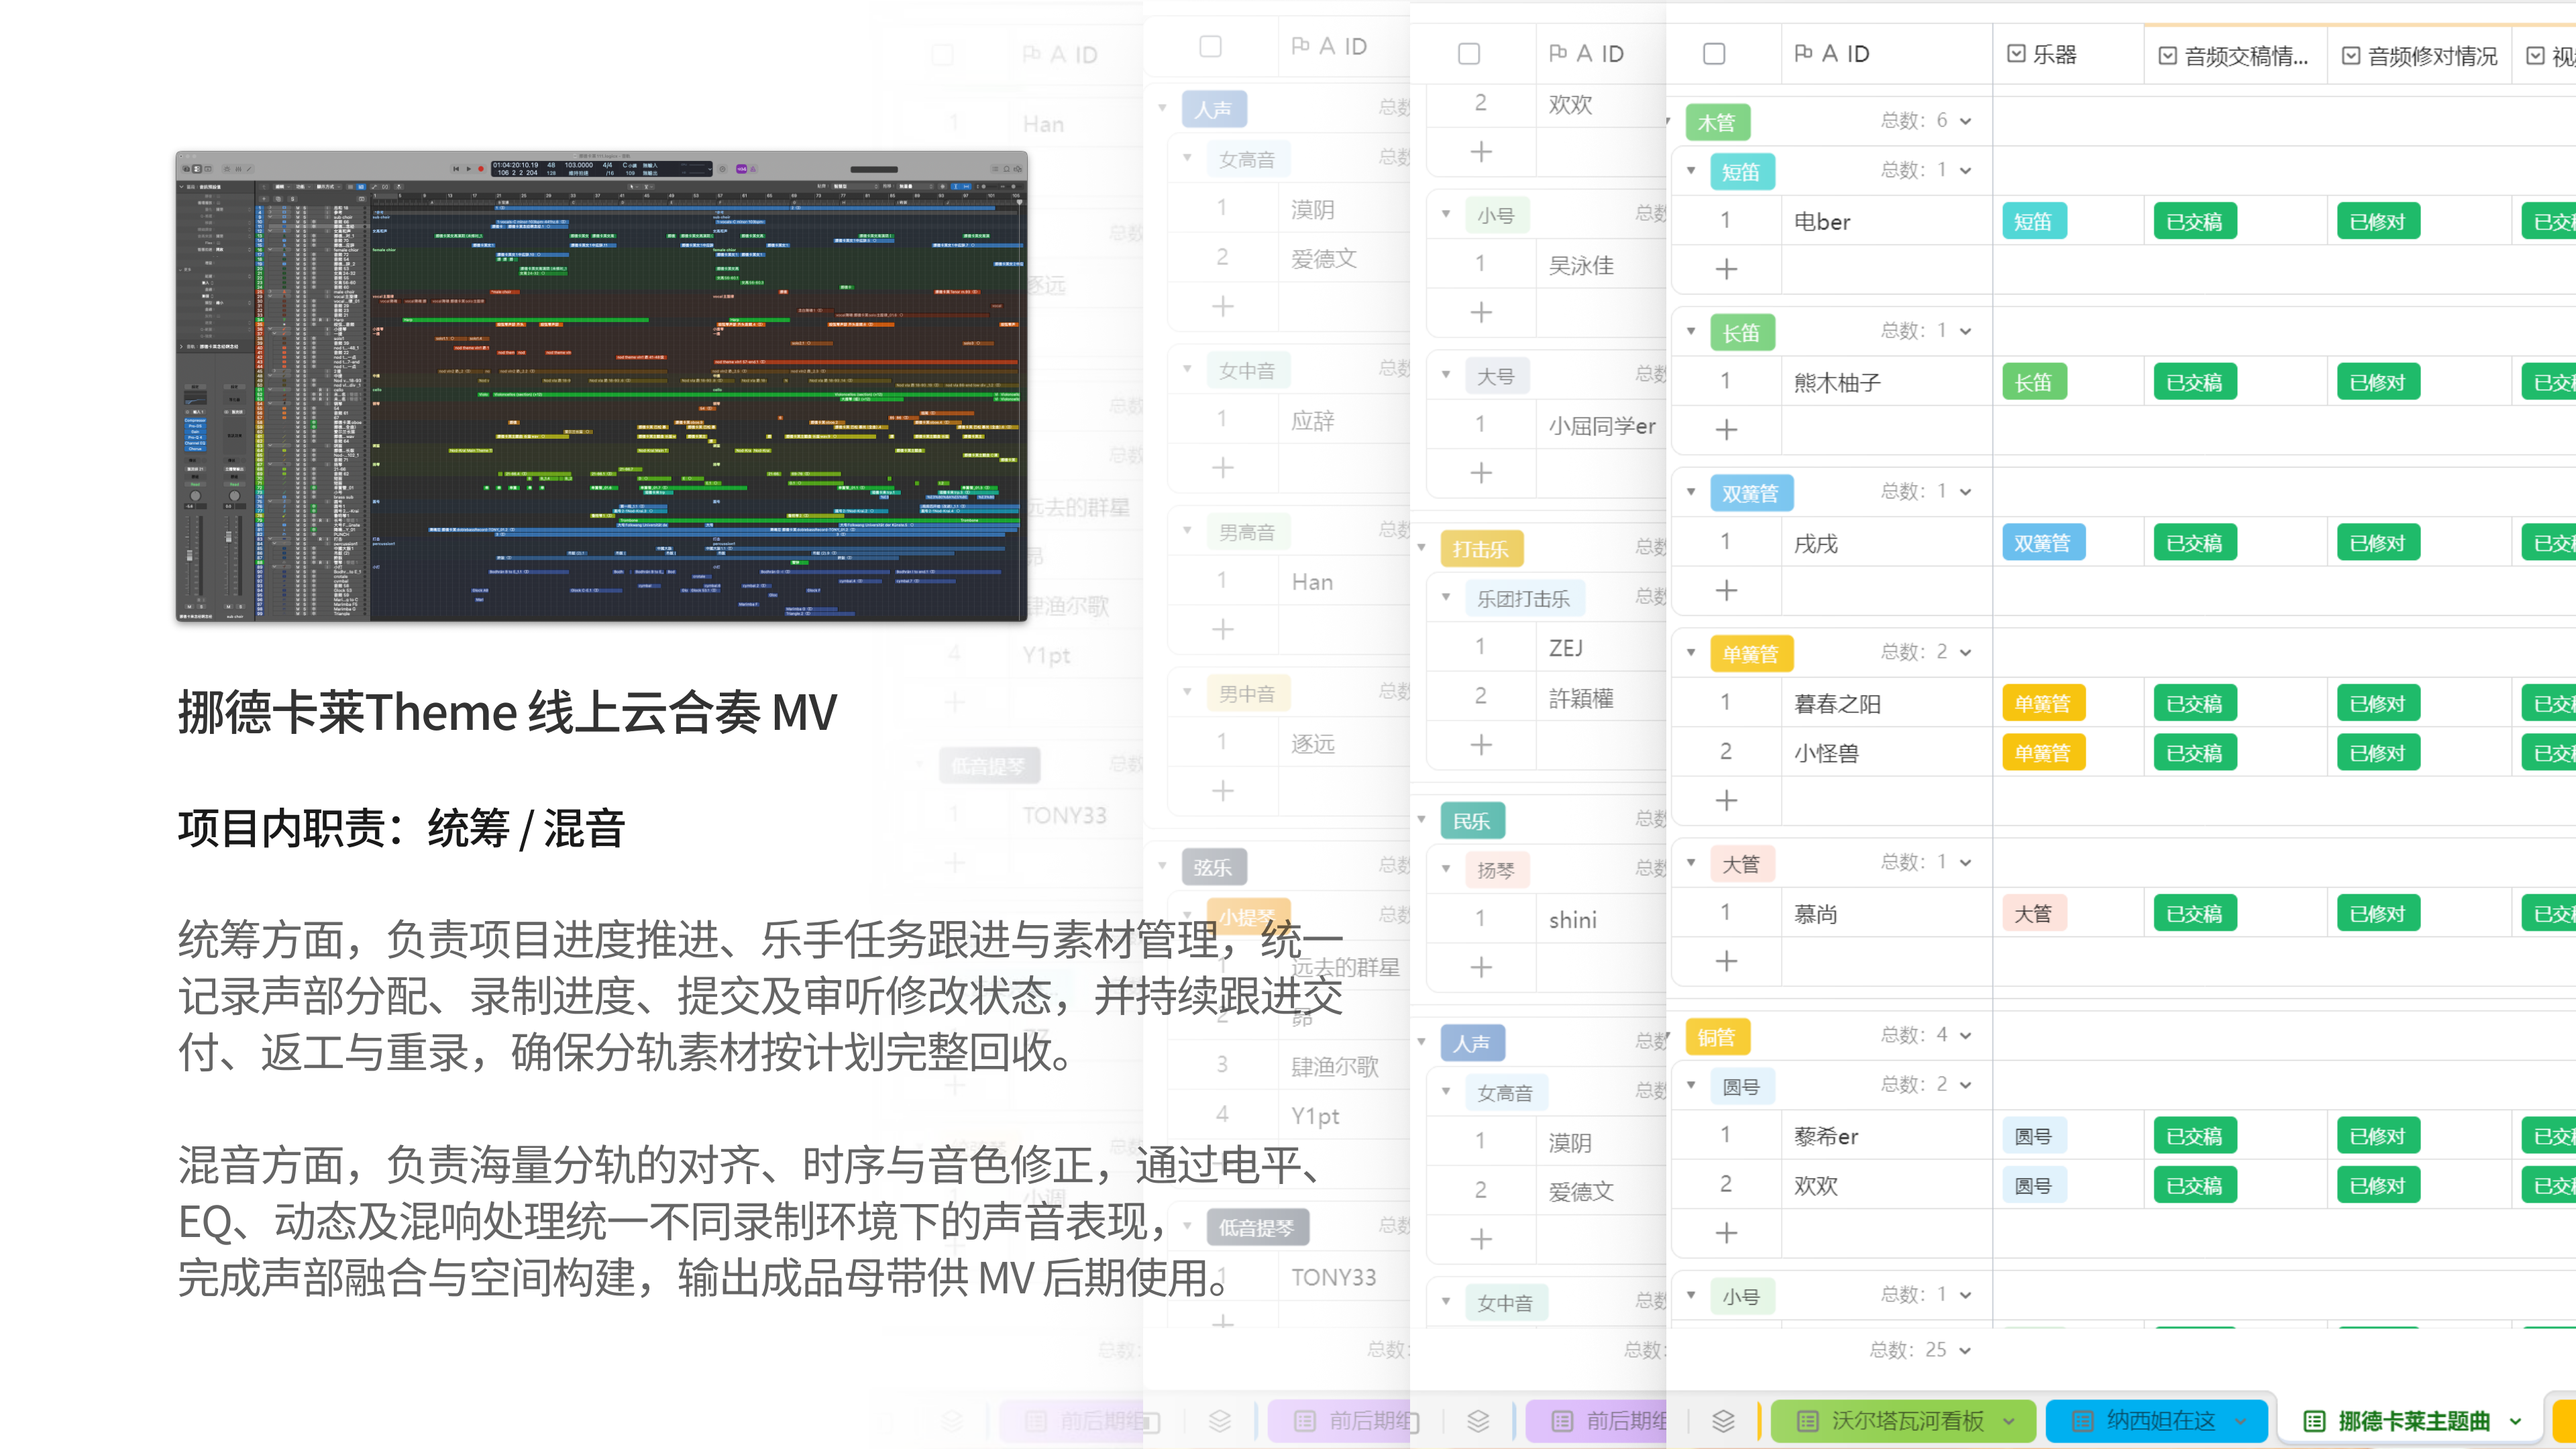
Task: Click A ID header icon above 吴泳佳 table
Action: point(1557,53)
